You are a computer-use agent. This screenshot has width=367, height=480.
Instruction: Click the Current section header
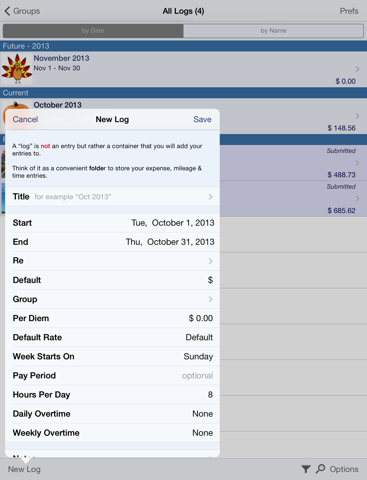(183, 93)
